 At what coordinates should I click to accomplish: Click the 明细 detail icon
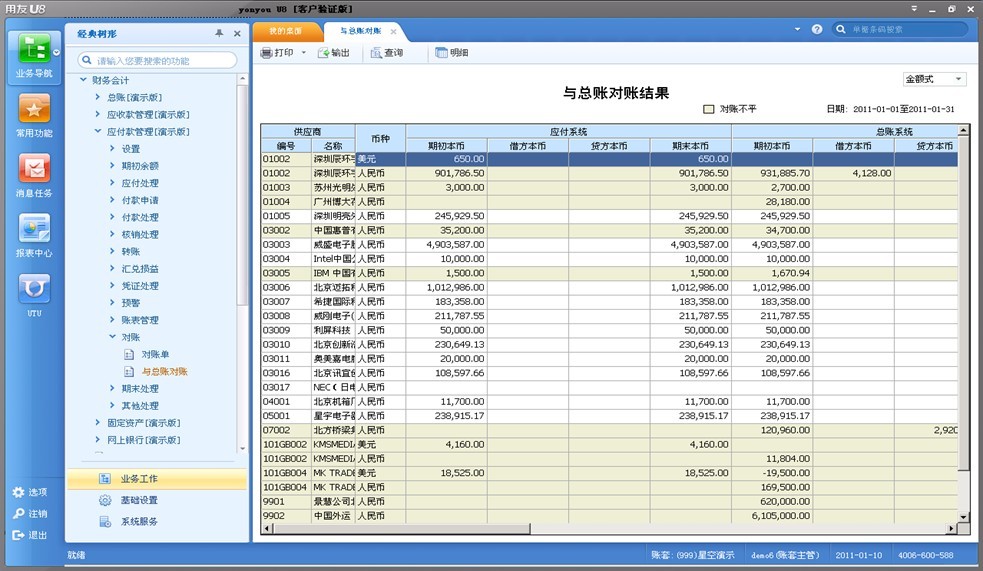pos(441,53)
